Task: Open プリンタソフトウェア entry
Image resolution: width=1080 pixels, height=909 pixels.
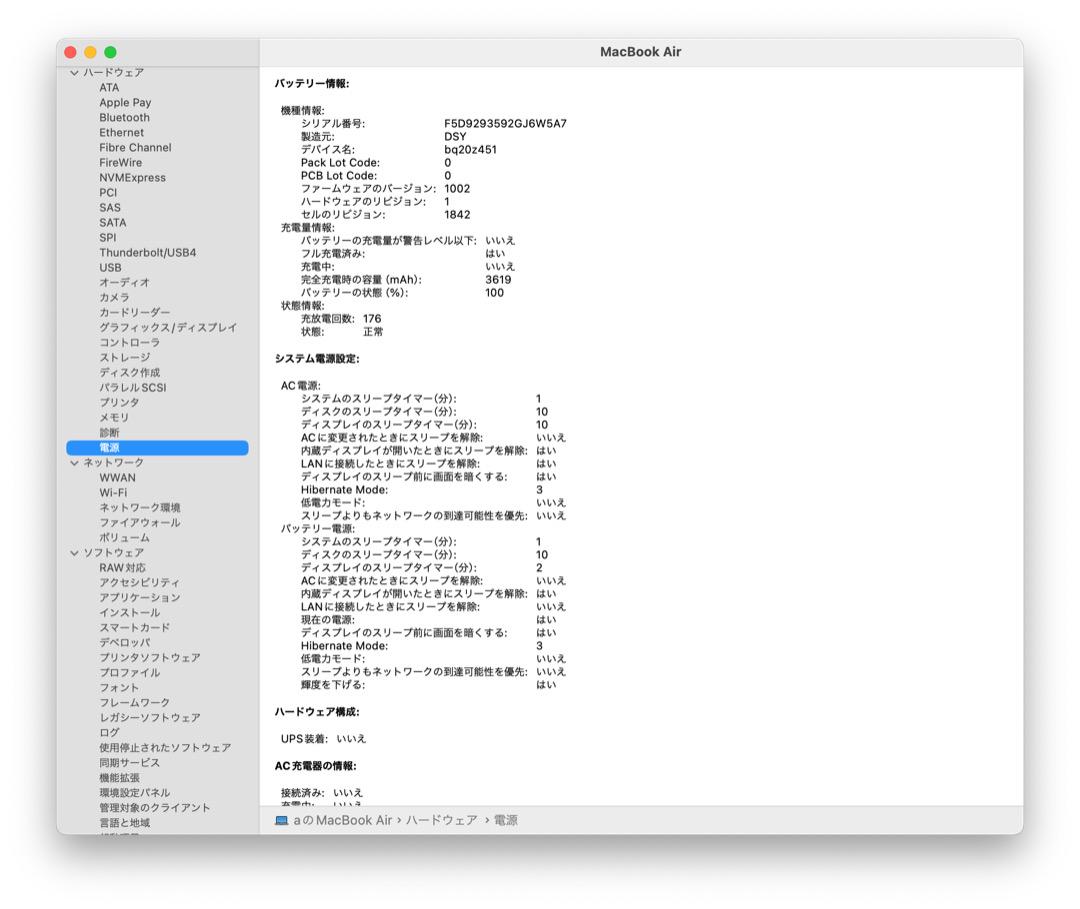Action: point(149,658)
